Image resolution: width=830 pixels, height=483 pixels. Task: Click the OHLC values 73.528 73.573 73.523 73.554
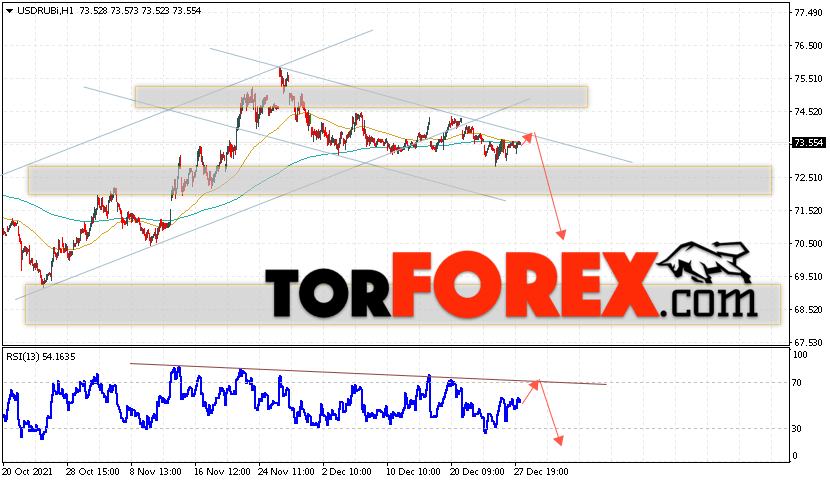(140, 11)
